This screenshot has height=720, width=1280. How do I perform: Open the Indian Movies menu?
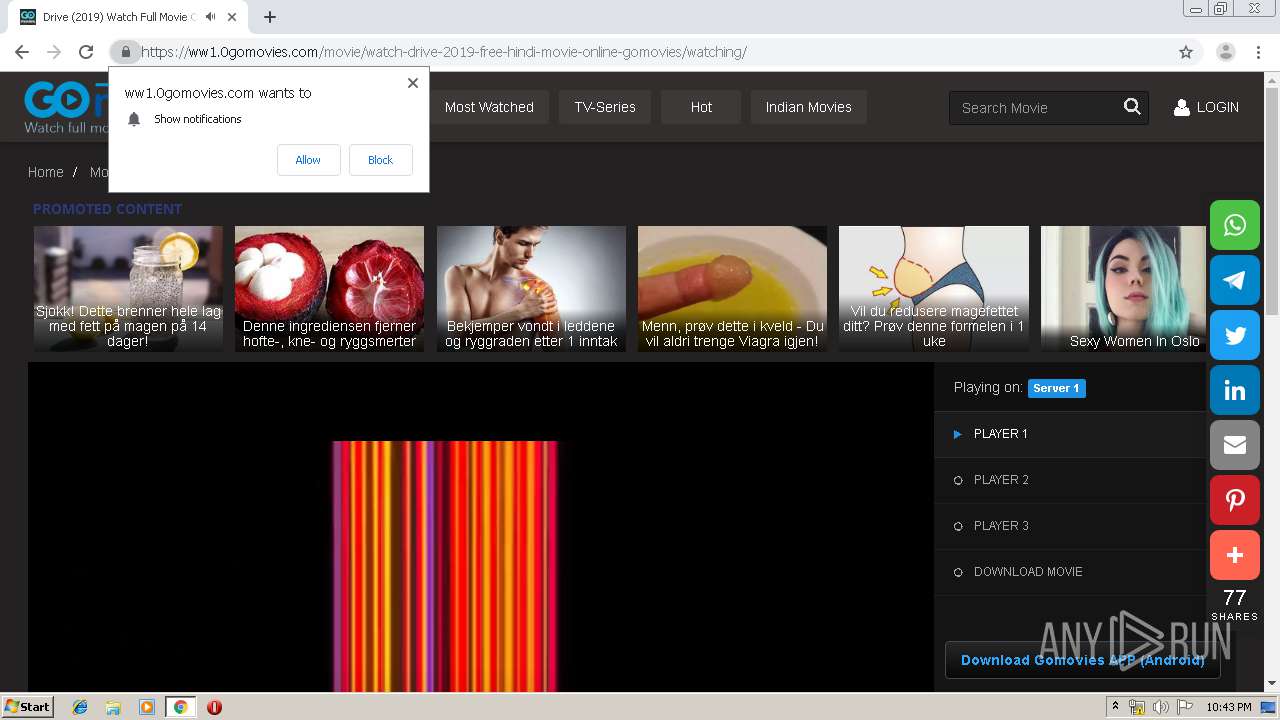809,107
